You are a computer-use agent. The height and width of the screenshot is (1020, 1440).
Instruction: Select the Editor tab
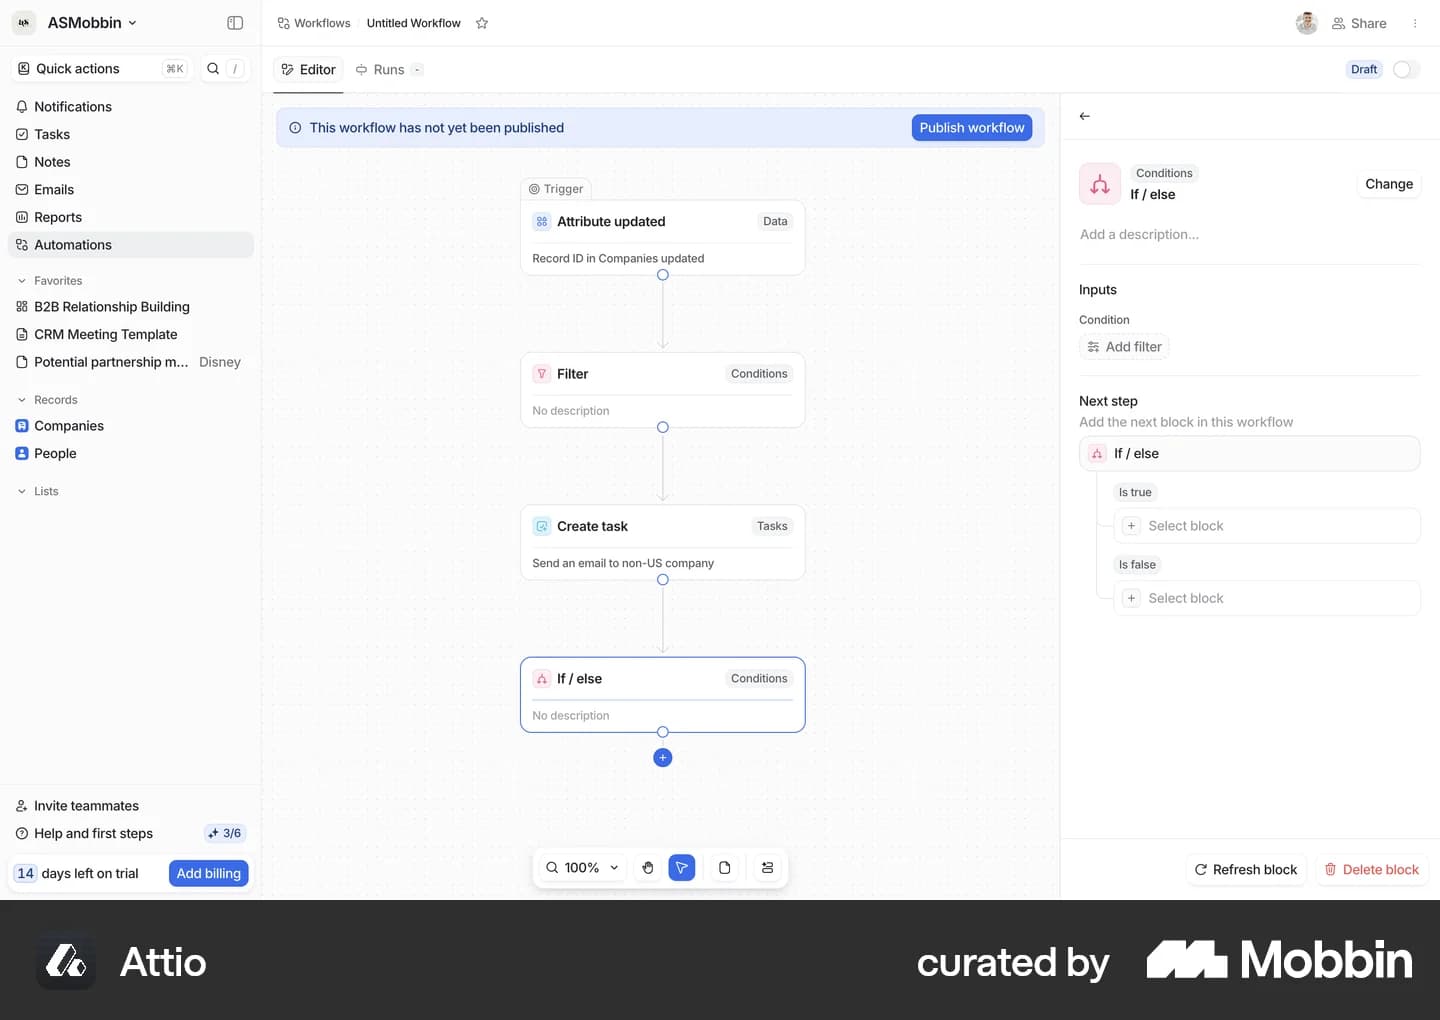[x=308, y=70]
